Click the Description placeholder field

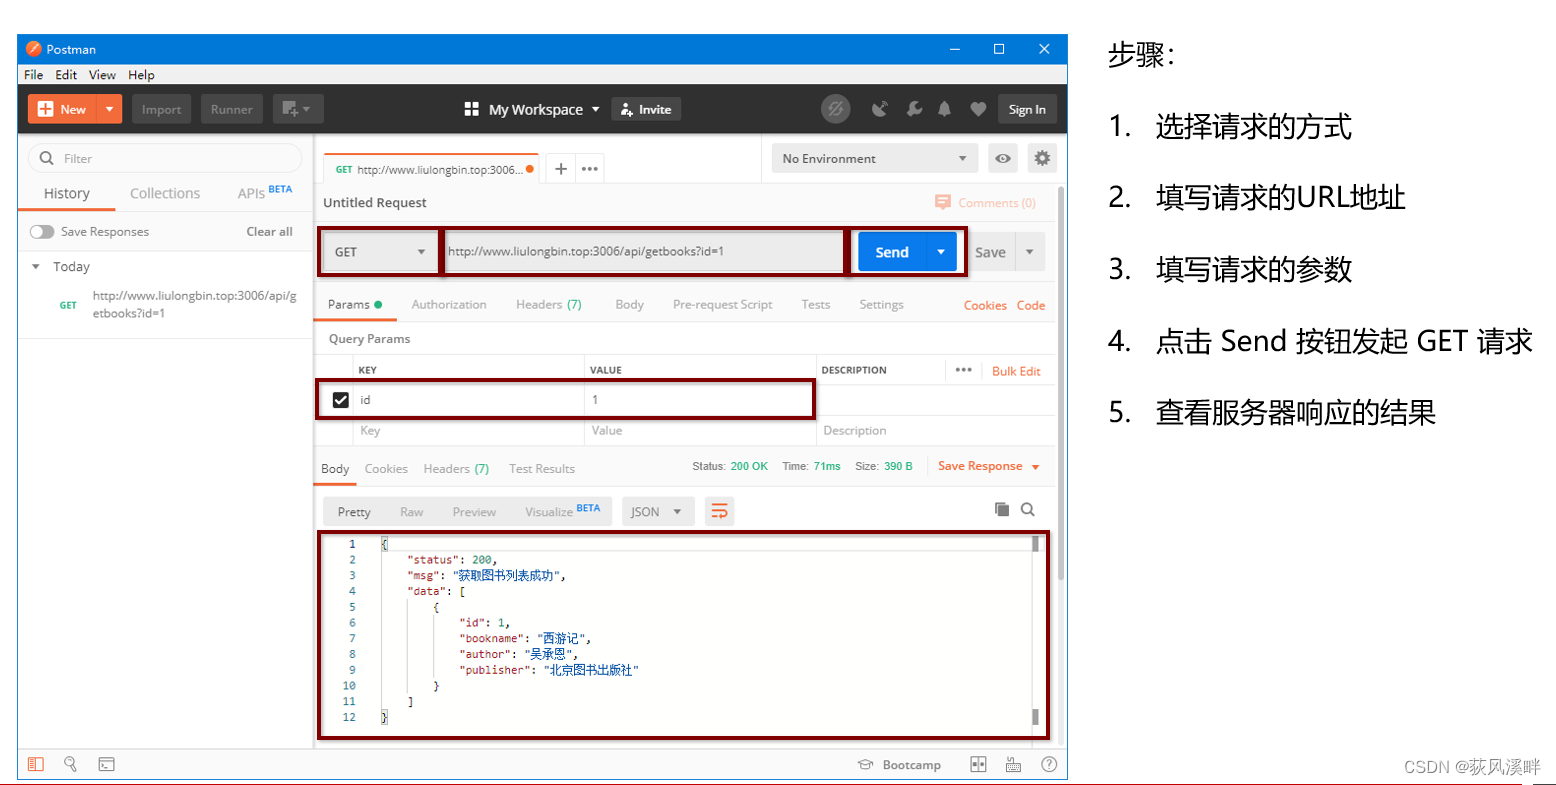tap(936, 430)
